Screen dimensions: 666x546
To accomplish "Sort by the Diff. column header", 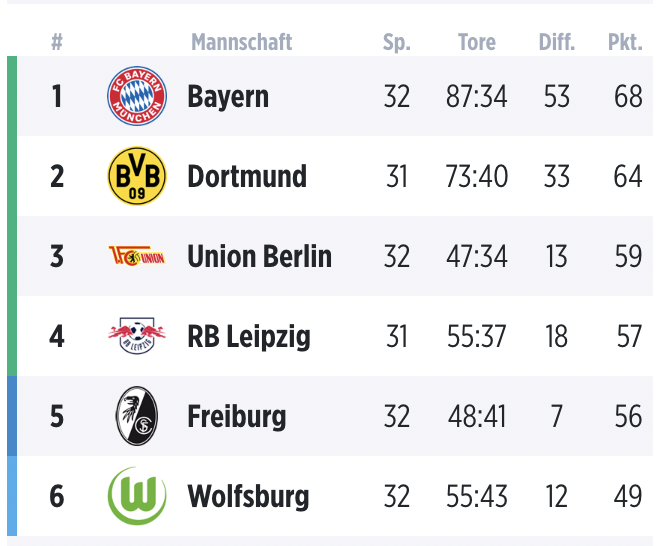I will click(x=556, y=42).
